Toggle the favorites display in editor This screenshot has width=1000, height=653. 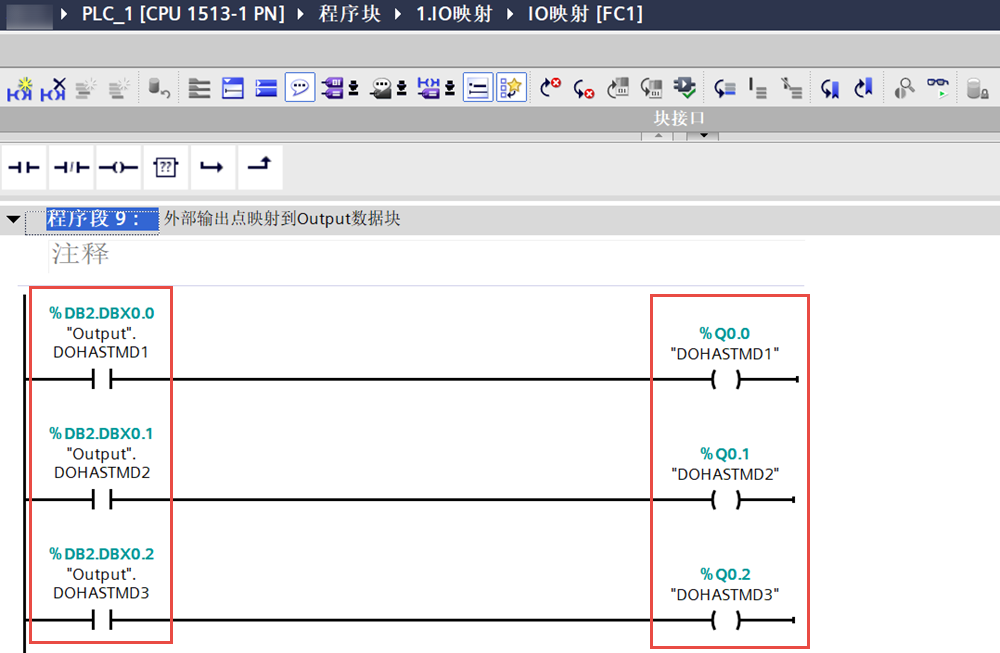[x=511, y=88]
